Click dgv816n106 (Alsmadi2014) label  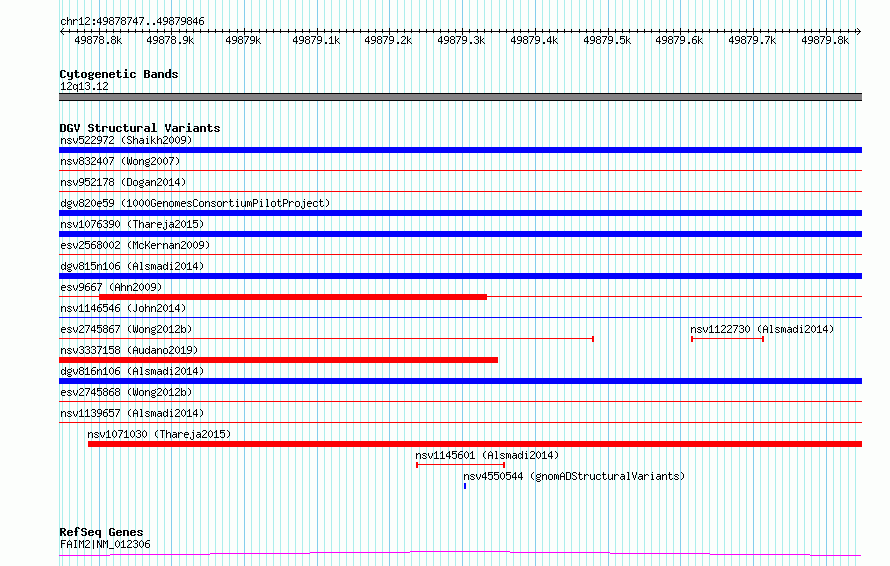(132, 371)
